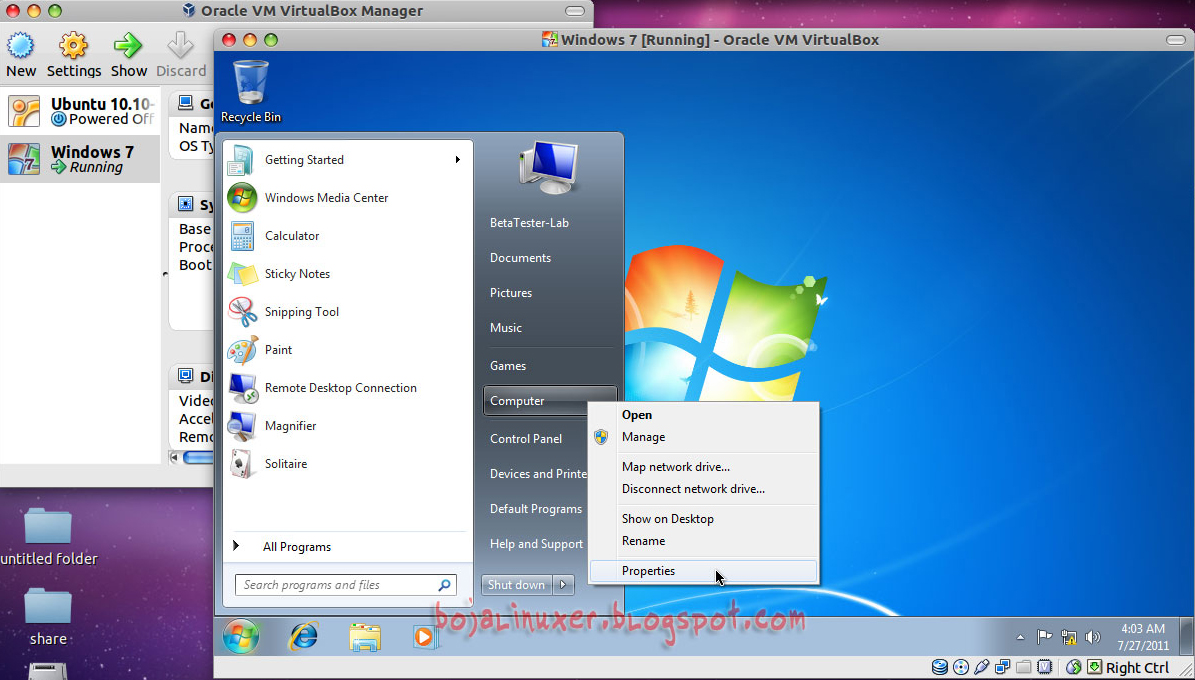
Task: Click the Show green arrow button
Action: point(129,55)
